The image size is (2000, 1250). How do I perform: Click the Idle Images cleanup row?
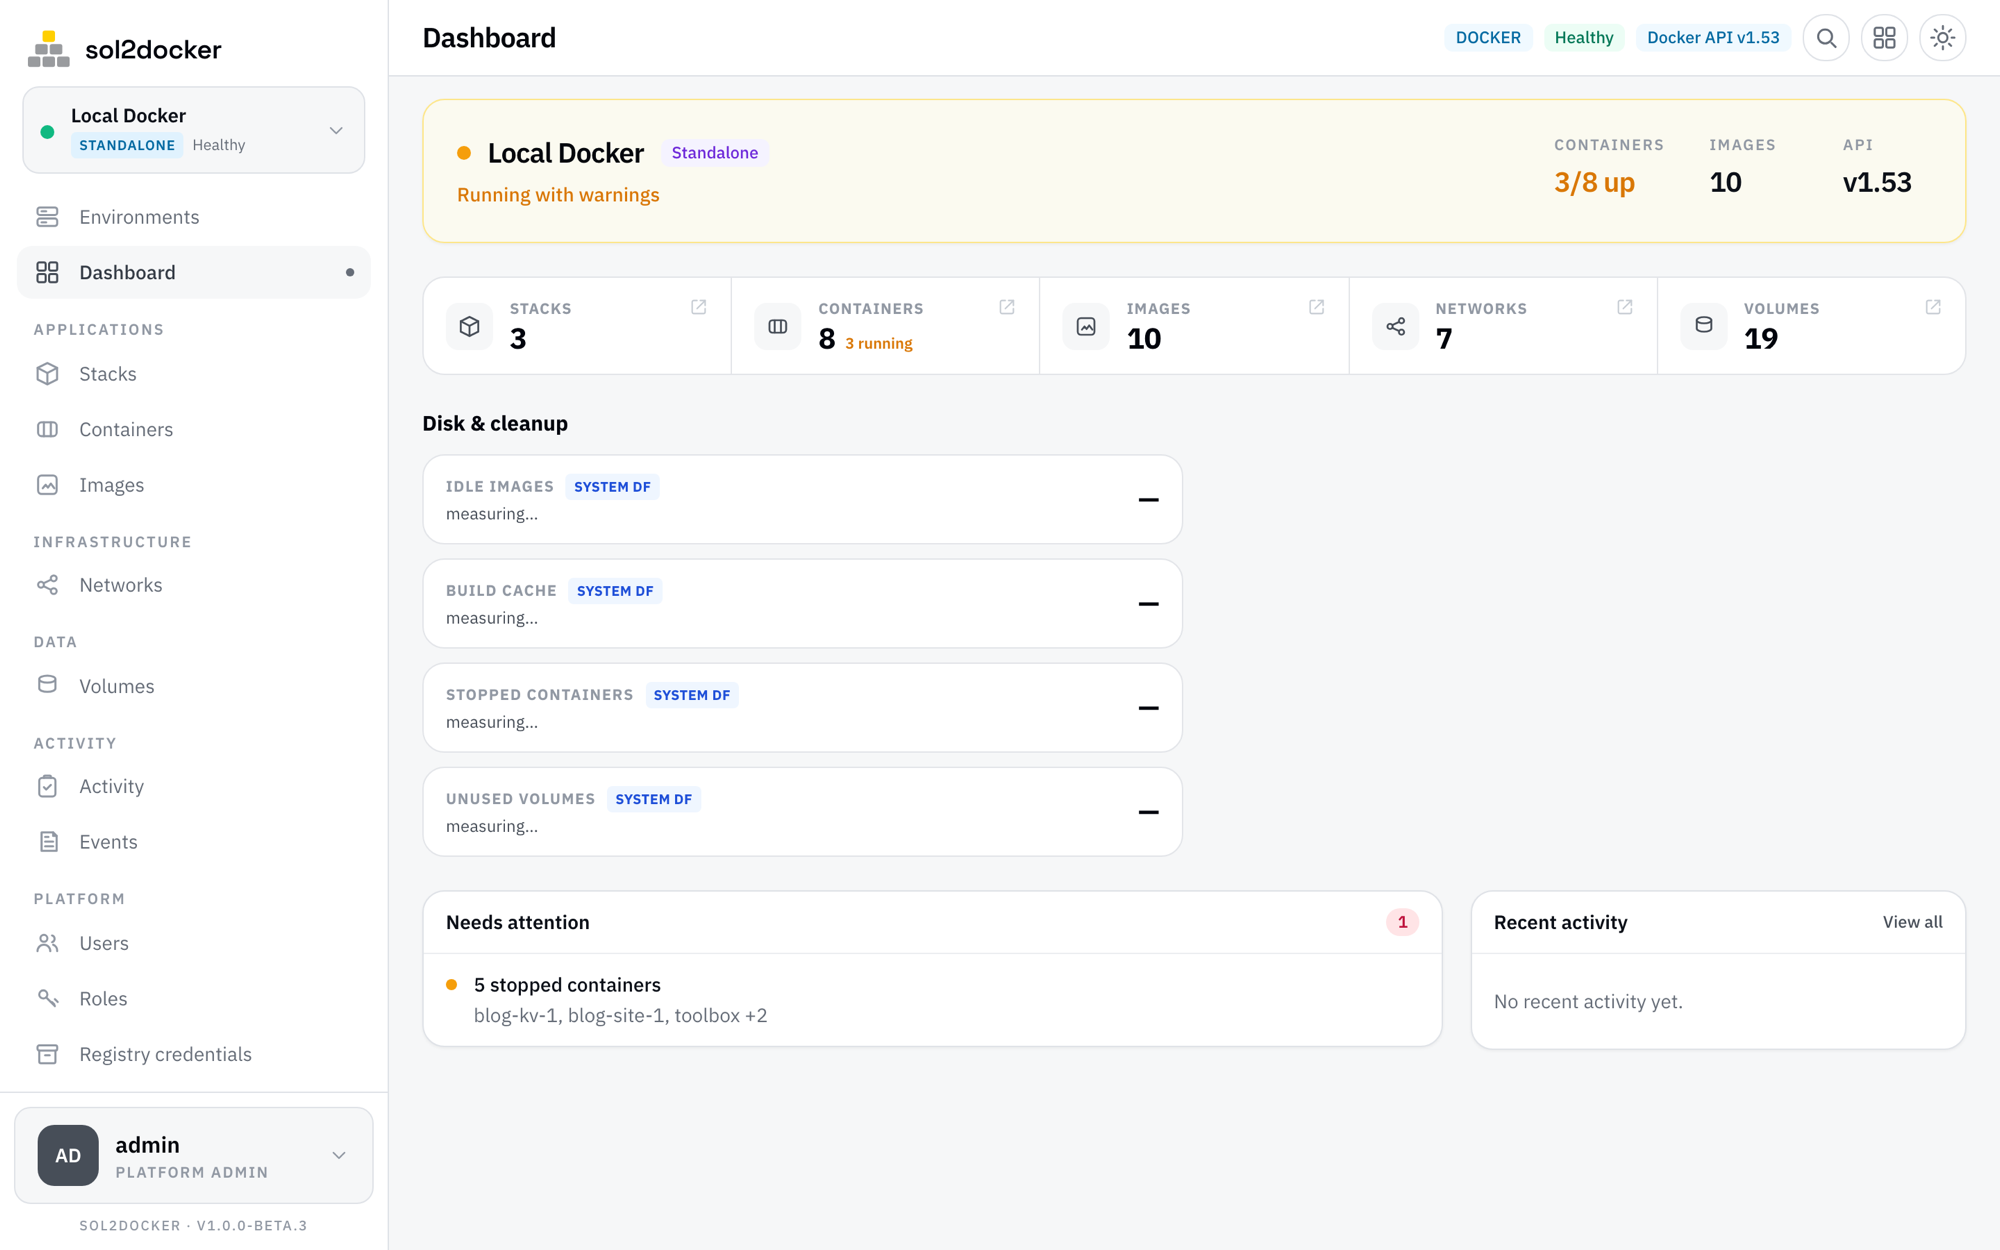(x=802, y=500)
